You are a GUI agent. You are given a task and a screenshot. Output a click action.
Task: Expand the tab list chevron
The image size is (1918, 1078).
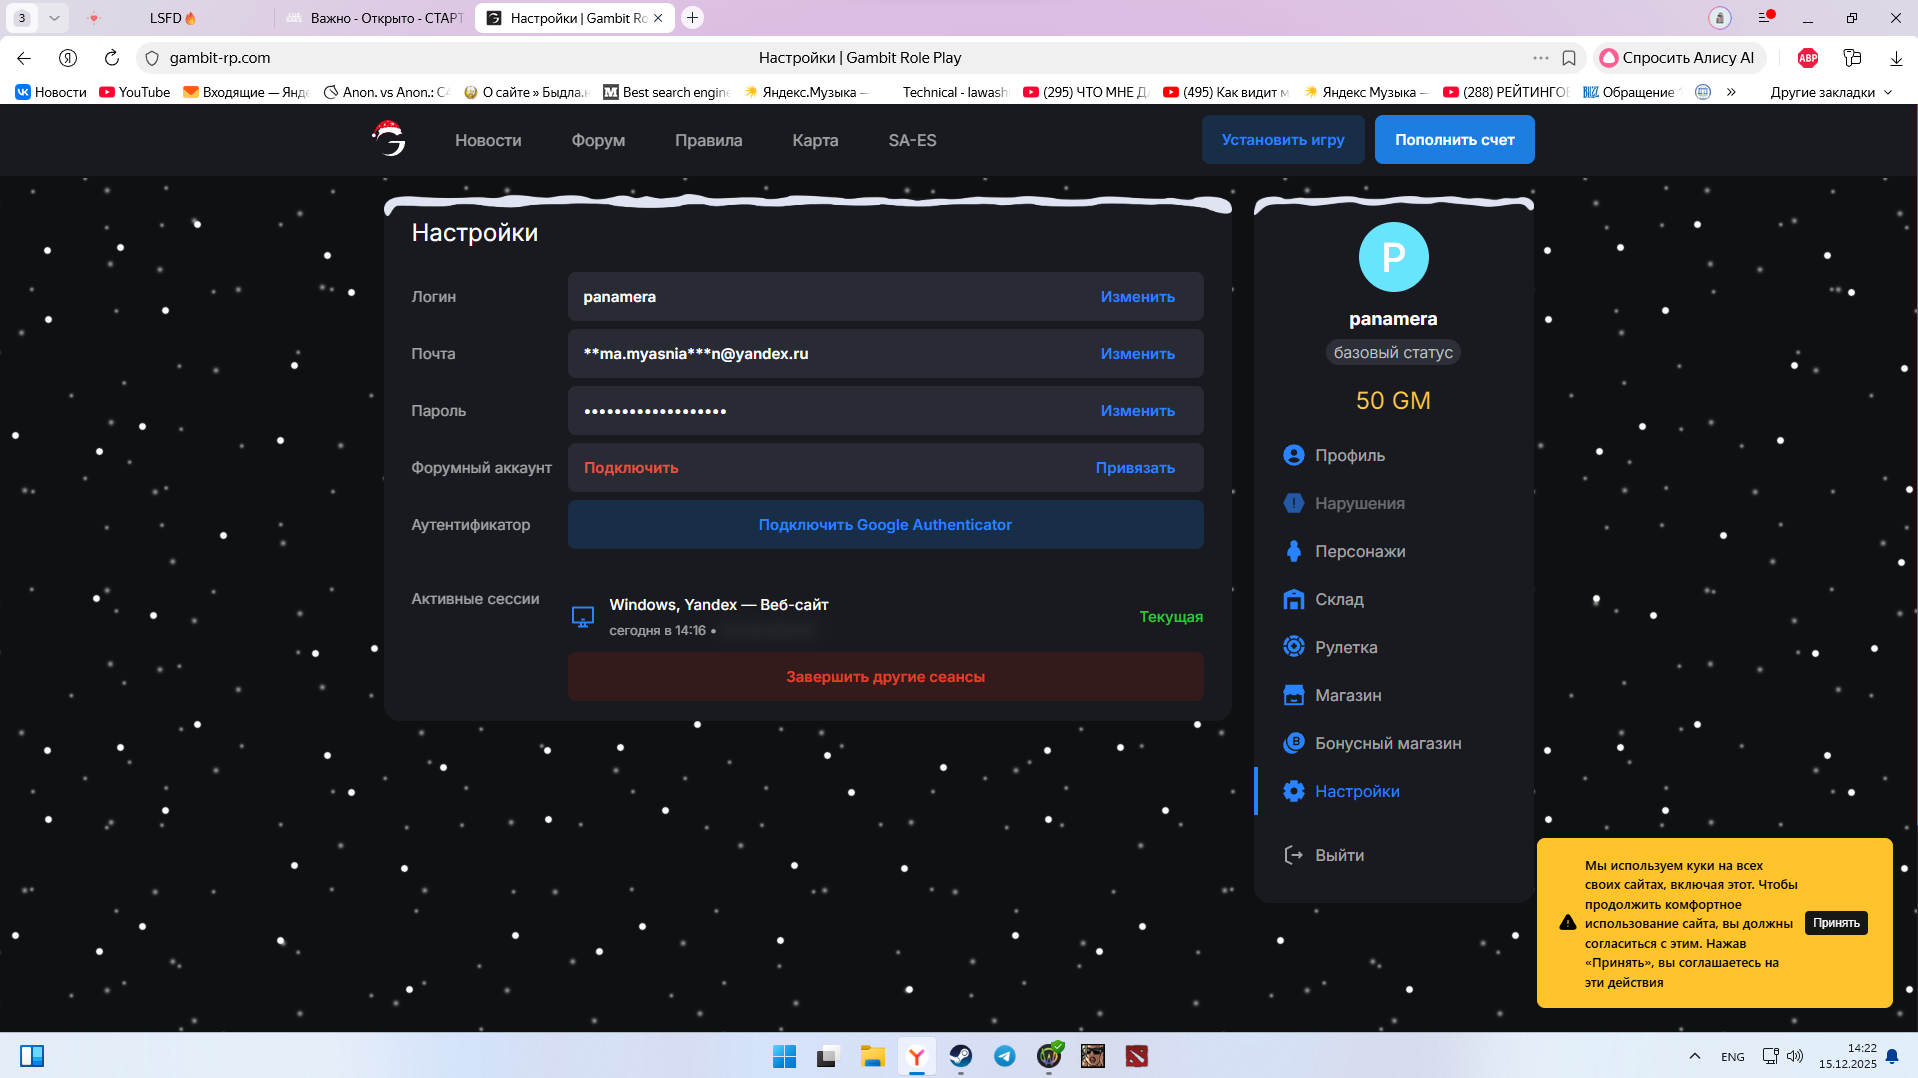54,18
